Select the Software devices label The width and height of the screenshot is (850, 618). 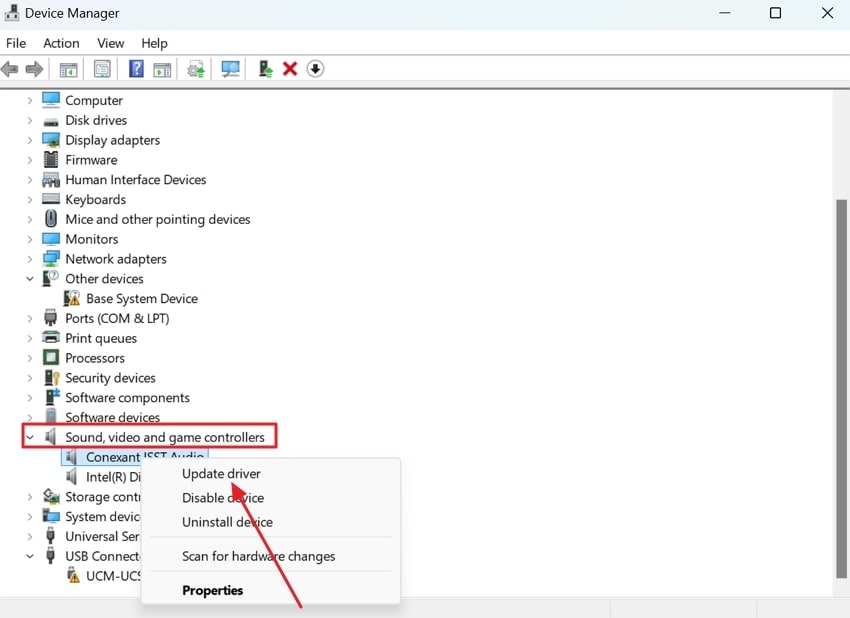(x=112, y=417)
